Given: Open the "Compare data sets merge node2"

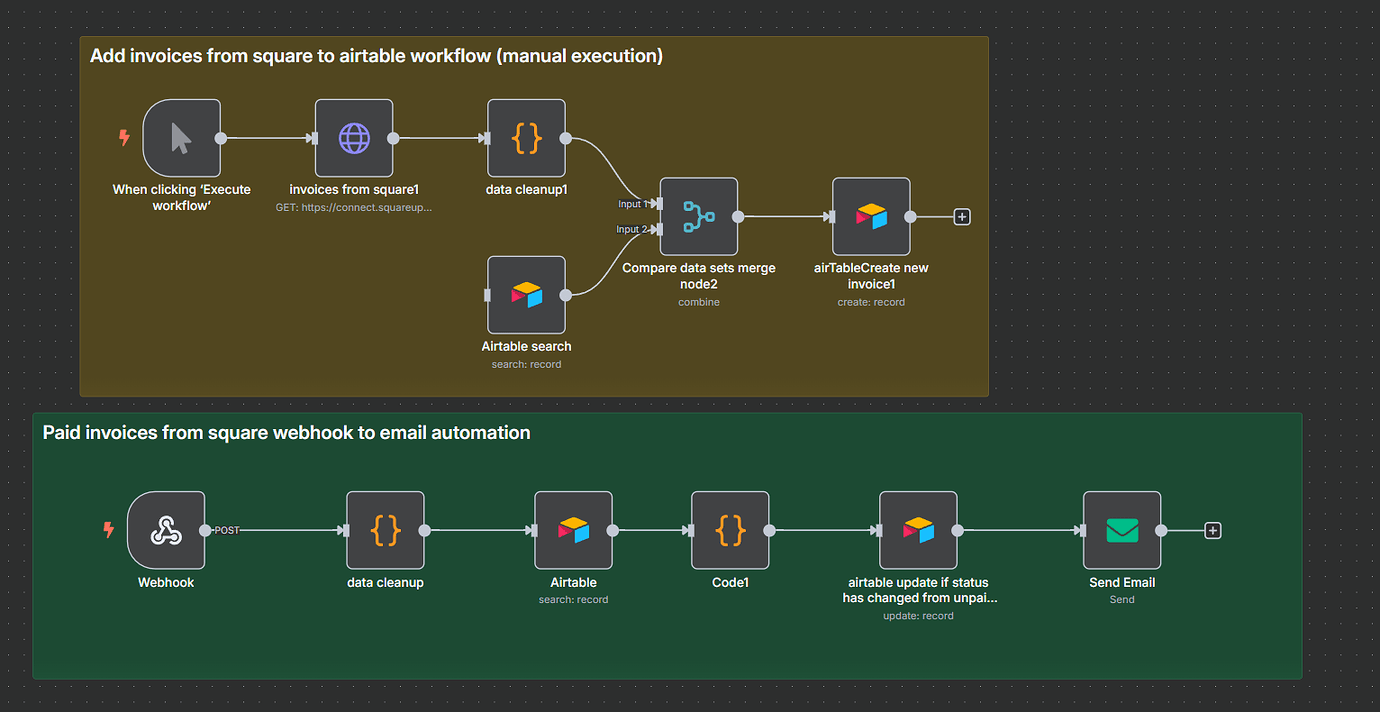Looking at the screenshot, I should (698, 216).
